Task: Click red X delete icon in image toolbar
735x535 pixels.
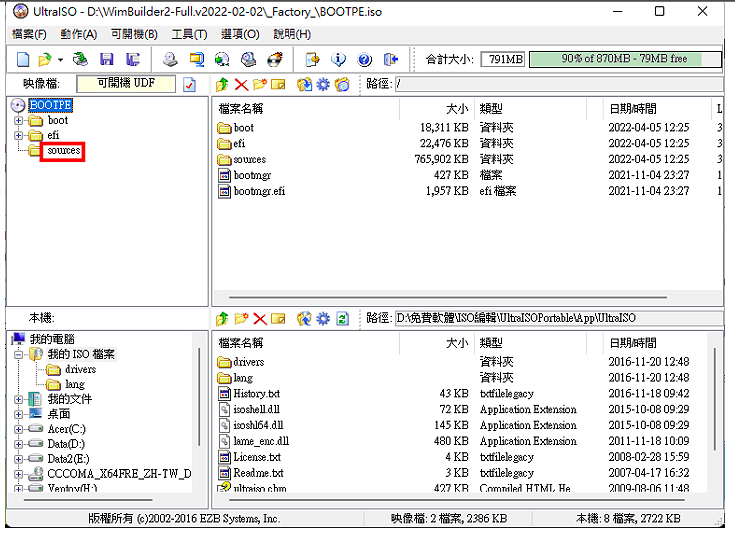Action: pos(241,84)
